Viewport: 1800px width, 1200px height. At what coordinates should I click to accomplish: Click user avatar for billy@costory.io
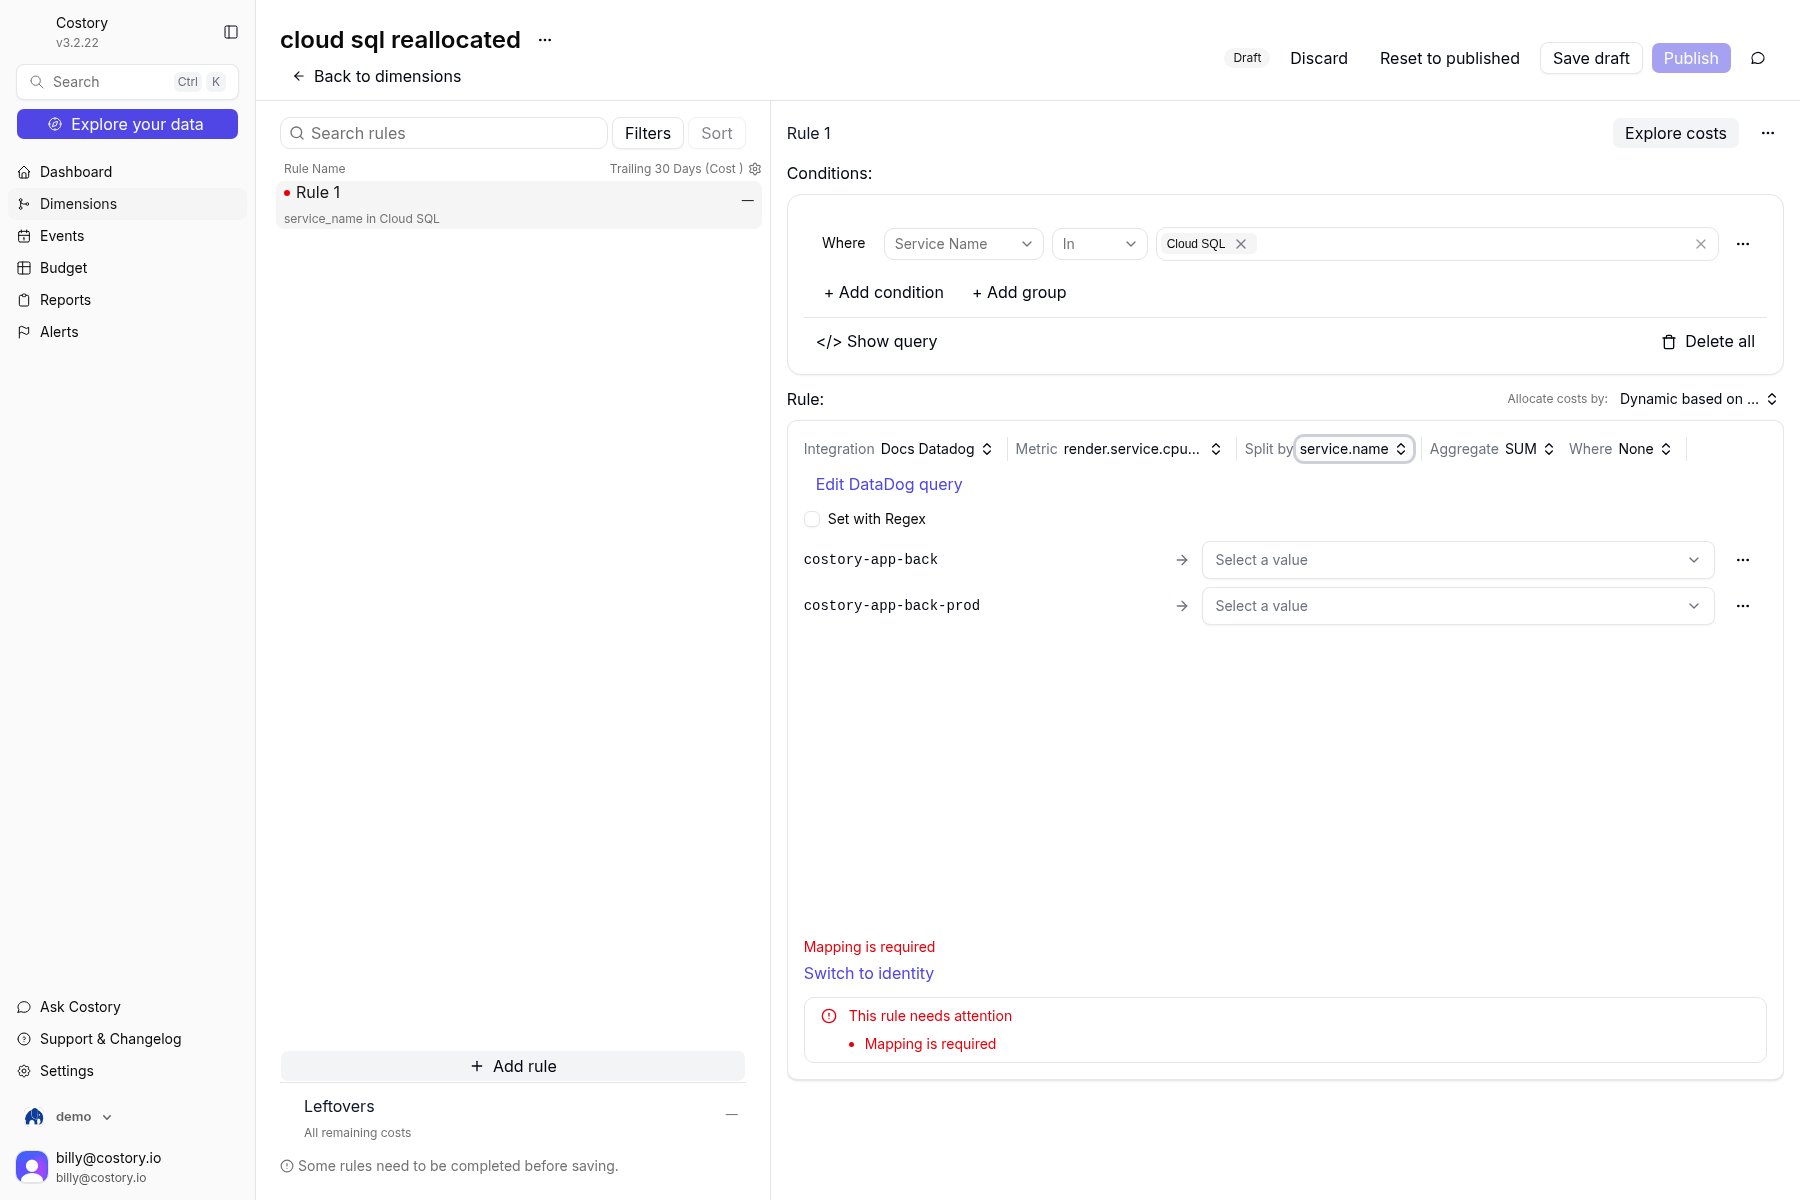coord(32,1167)
